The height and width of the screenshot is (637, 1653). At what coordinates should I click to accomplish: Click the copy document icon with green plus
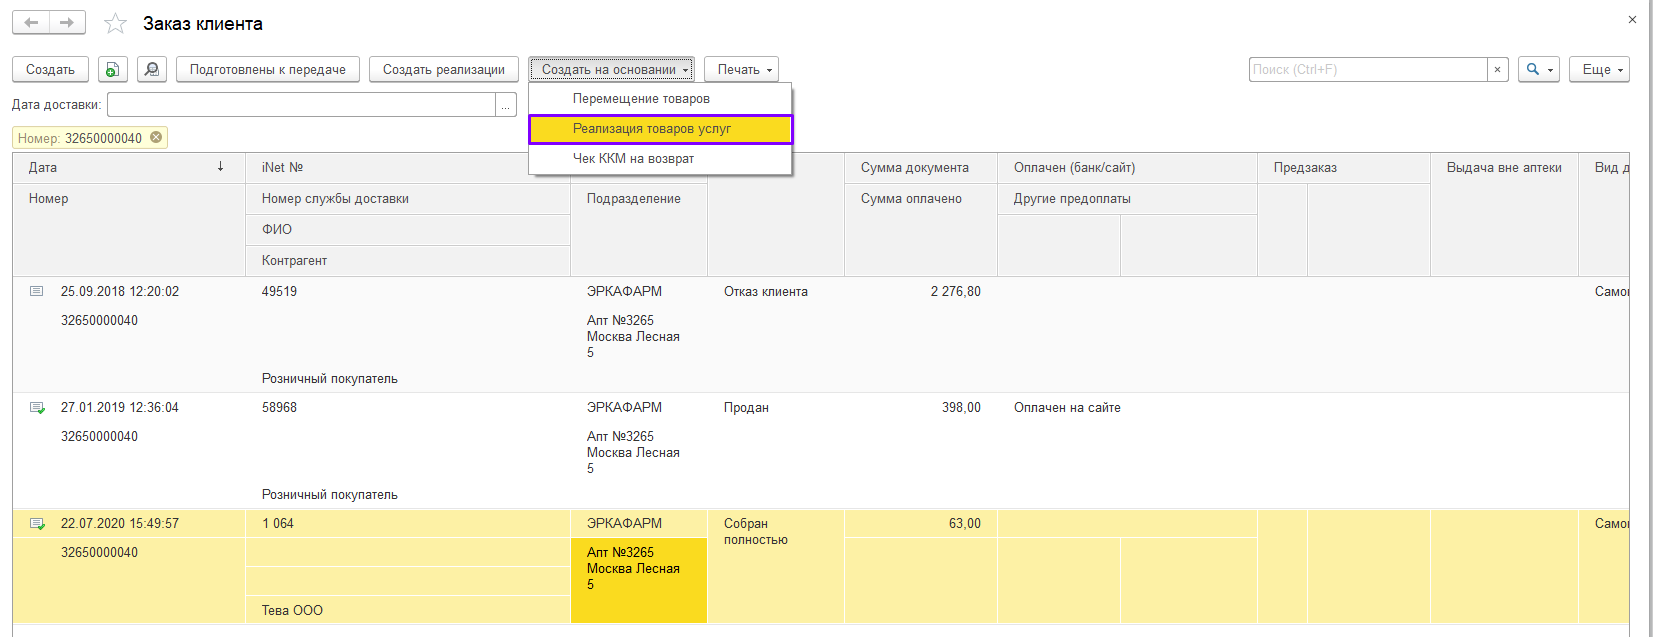coord(112,69)
